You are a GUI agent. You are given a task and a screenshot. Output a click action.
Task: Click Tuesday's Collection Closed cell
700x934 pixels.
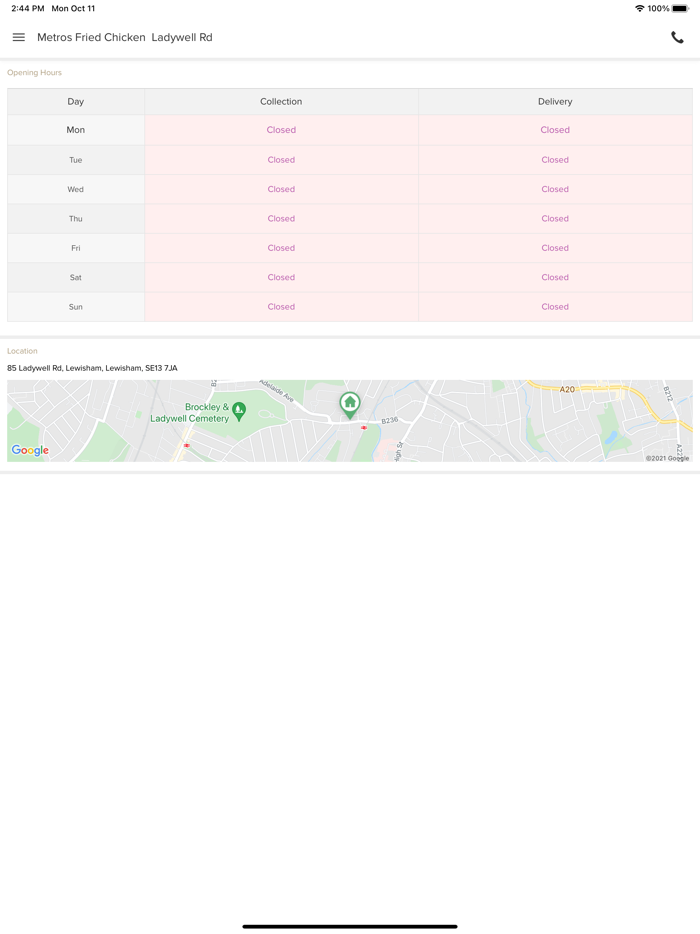click(281, 160)
